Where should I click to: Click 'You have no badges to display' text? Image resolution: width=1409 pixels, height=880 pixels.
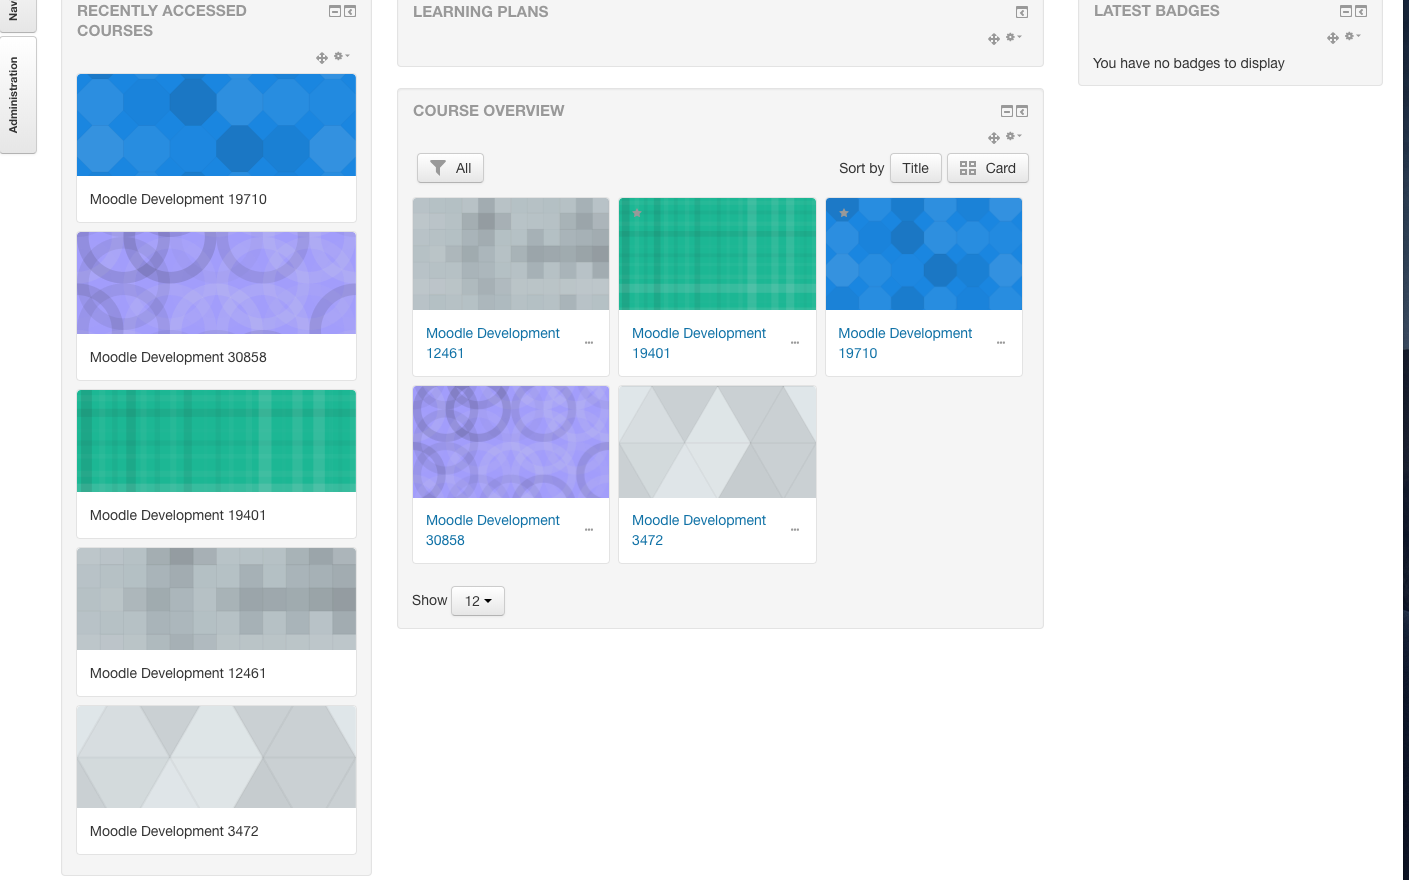tap(1189, 63)
